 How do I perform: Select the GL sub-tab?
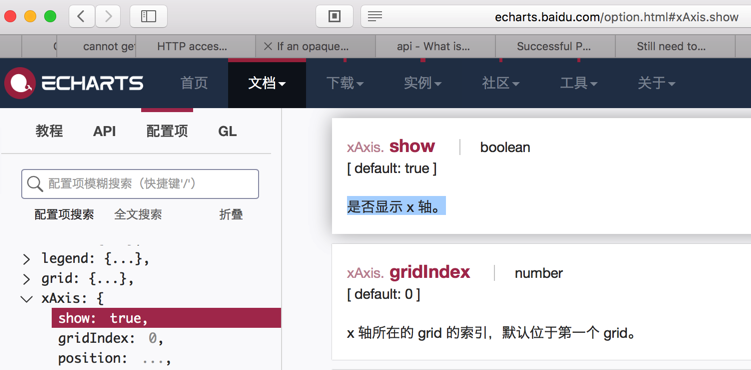pyautogui.click(x=227, y=131)
